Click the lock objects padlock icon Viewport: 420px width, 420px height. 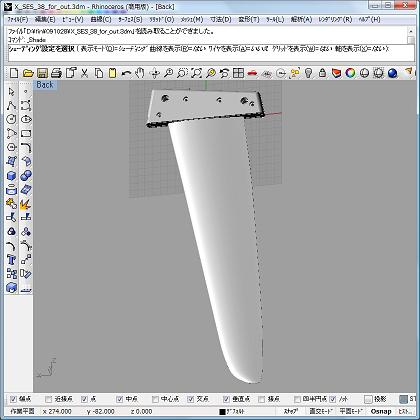tap(322, 73)
